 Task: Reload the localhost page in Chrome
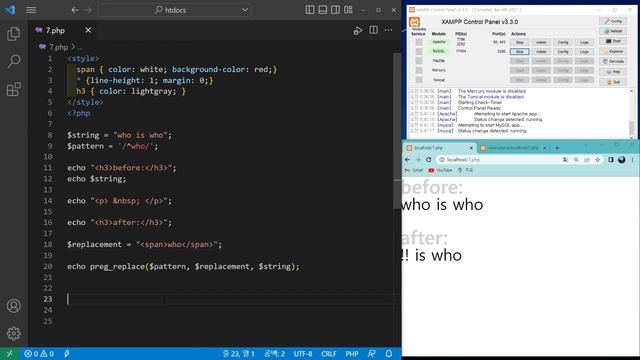429,160
